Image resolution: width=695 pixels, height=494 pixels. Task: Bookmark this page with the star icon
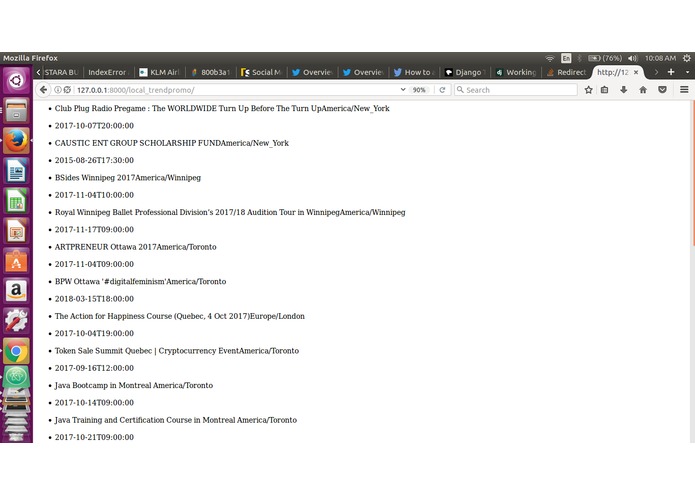coord(588,90)
